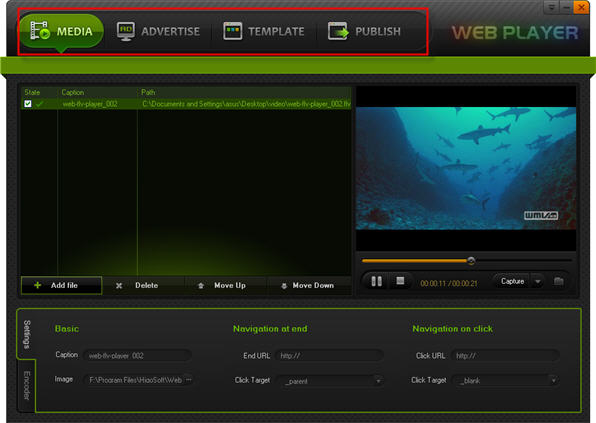Image resolution: width=596 pixels, height=423 pixels.
Task: Open the Capture dropdown arrow
Action: click(x=537, y=281)
